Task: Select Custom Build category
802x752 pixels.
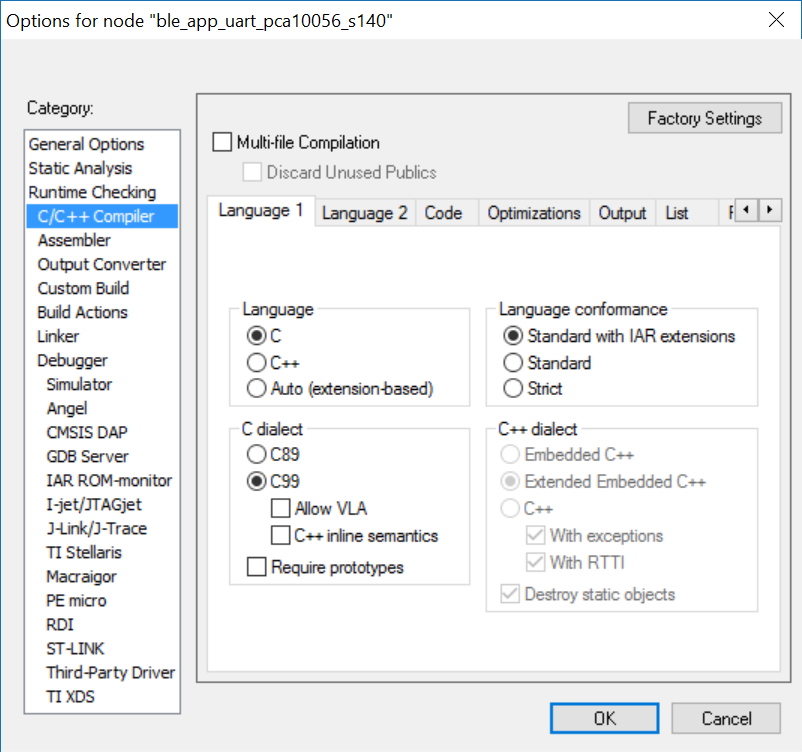Action: tap(102, 289)
